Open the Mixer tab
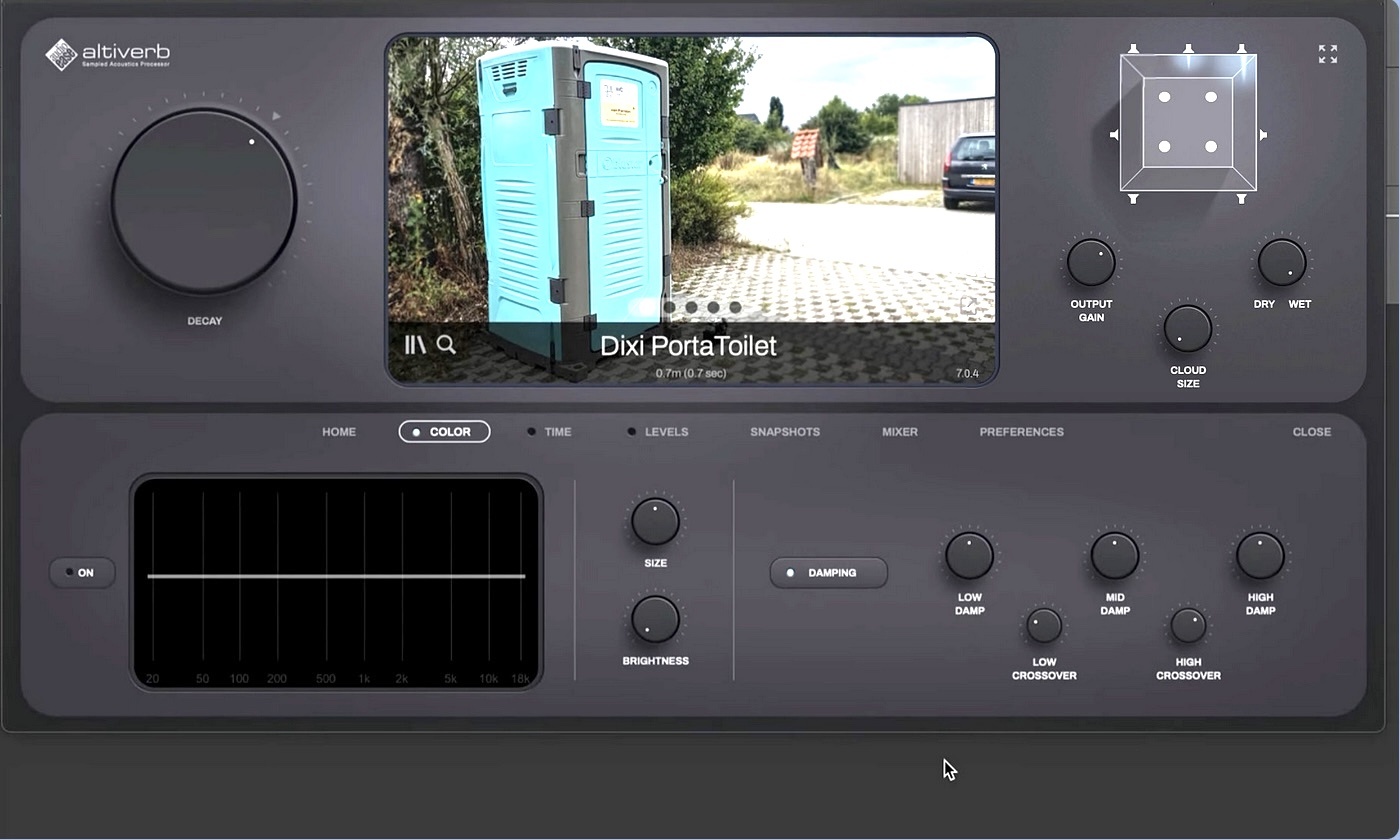This screenshot has height=840, width=1400. tap(899, 432)
